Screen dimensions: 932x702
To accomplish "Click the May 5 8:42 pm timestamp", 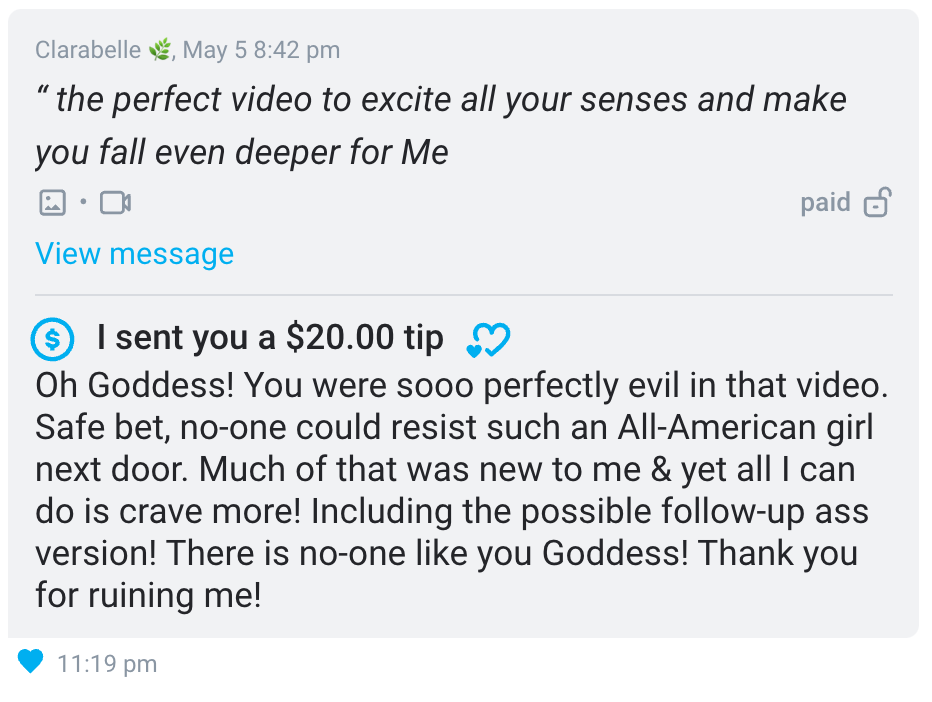I will [x=262, y=51].
